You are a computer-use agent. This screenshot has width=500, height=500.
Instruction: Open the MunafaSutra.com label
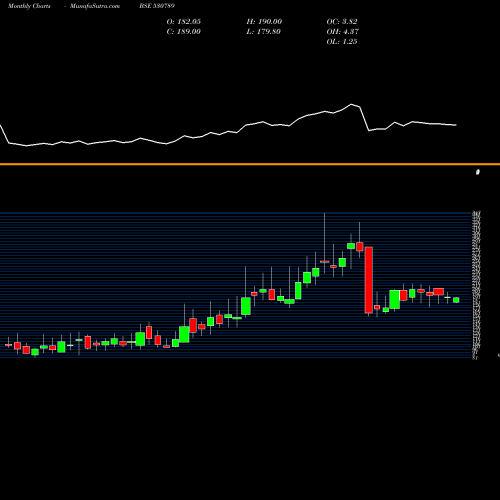tap(95, 6)
